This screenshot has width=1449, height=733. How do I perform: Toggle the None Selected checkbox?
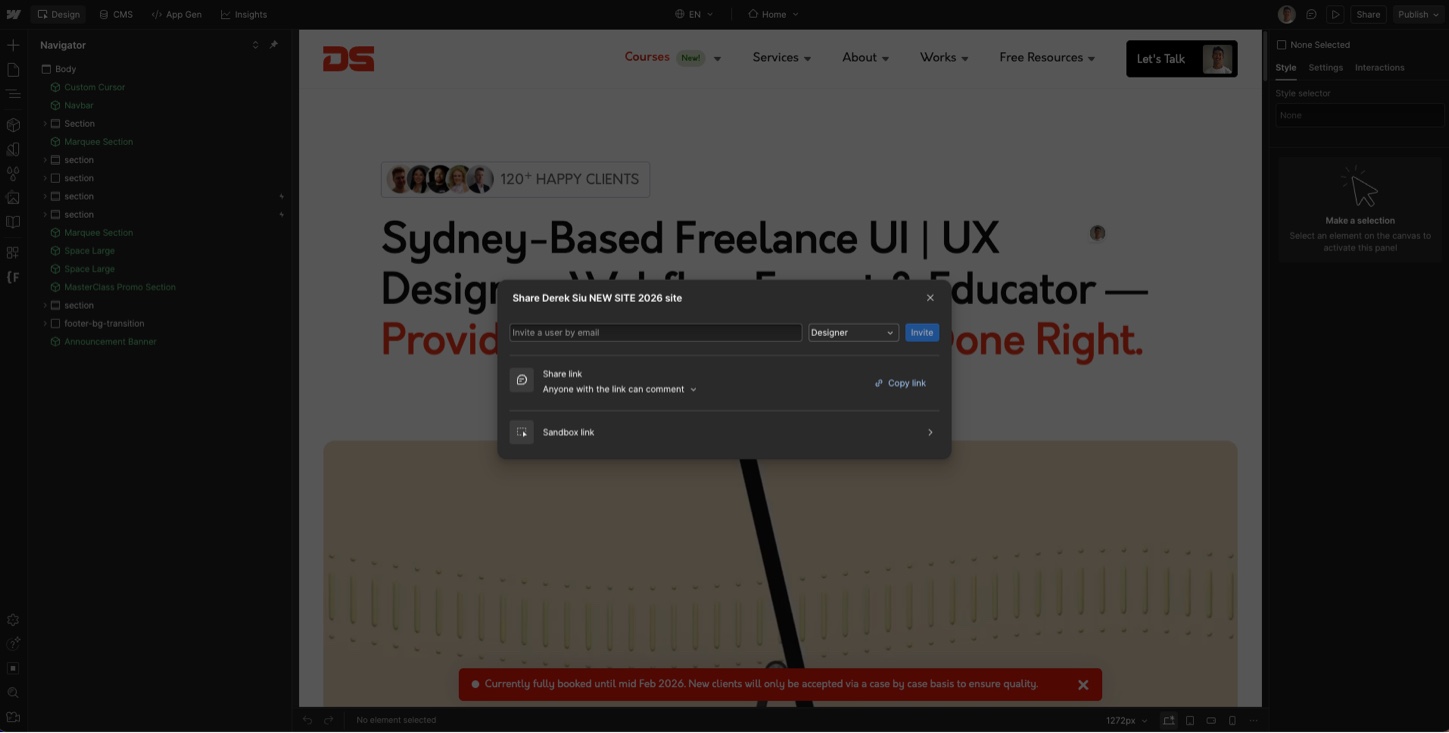(x=1281, y=45)
